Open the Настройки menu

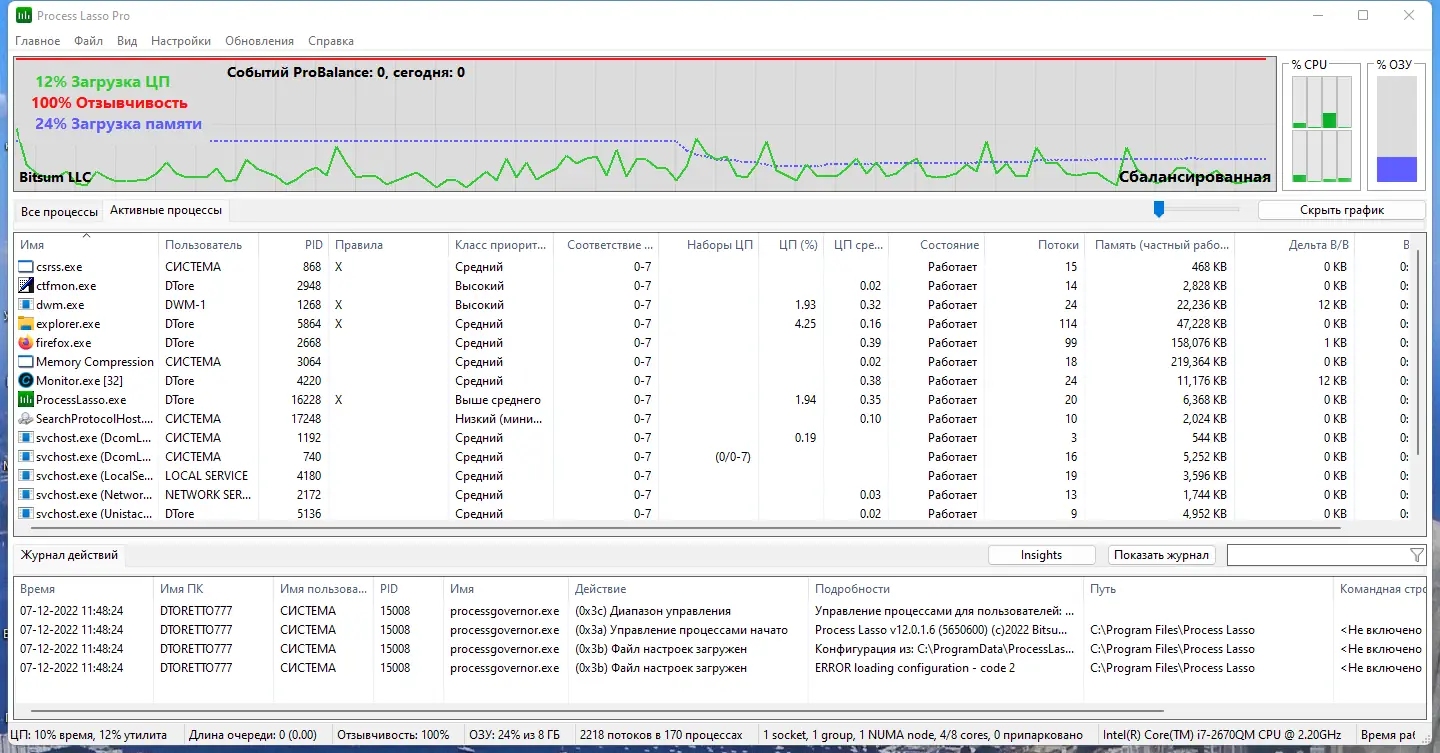(x=181, y=41)
